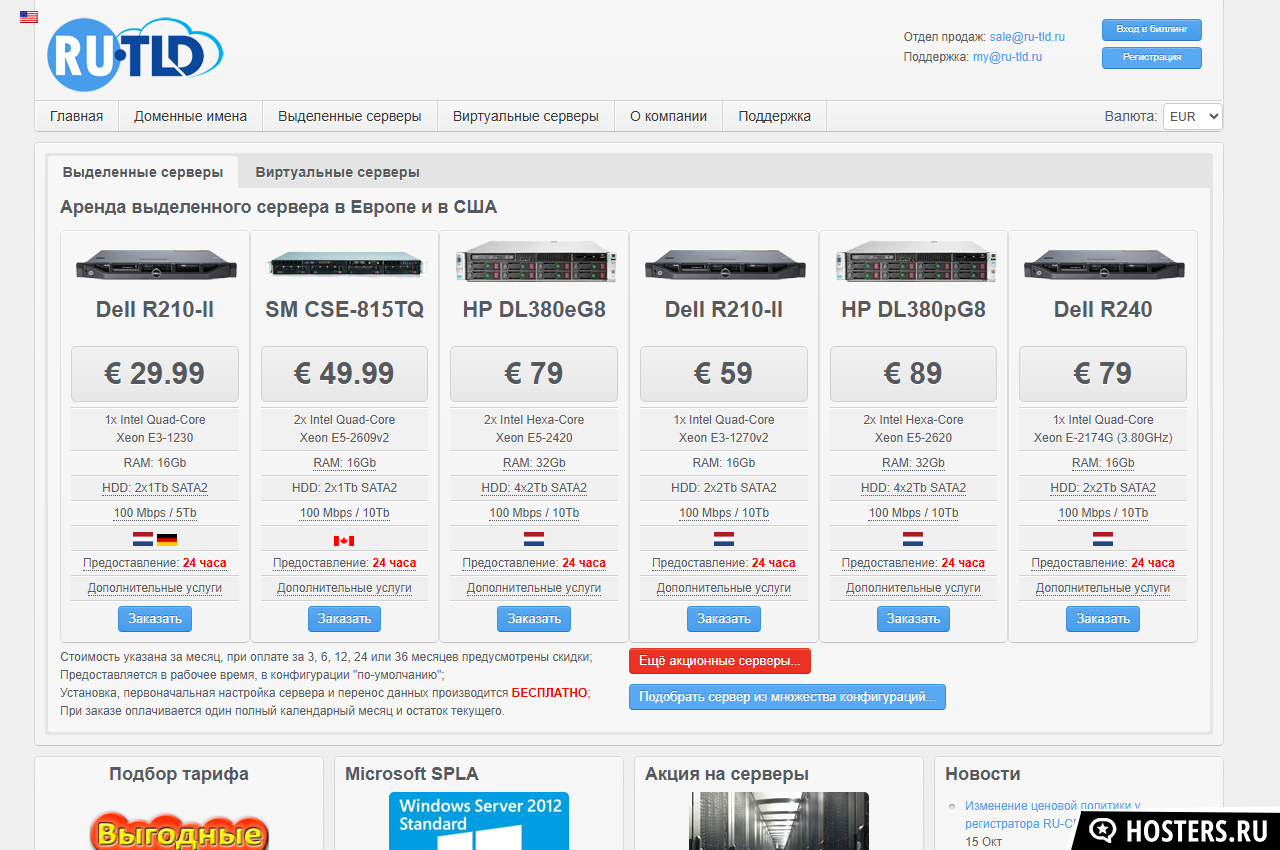Expand Дополнительные услуги under Dell R240
Screen dimensions: 1280x850
point(1102,588)
